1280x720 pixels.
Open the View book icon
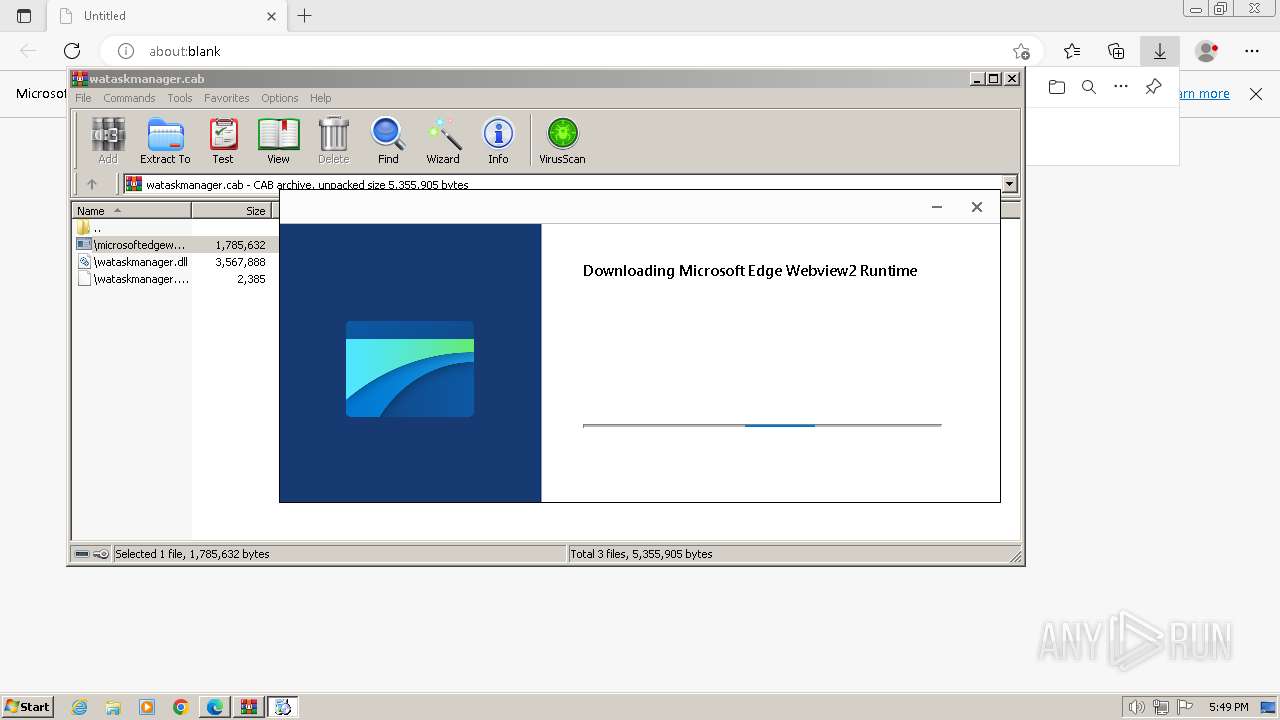pos(278,140)
